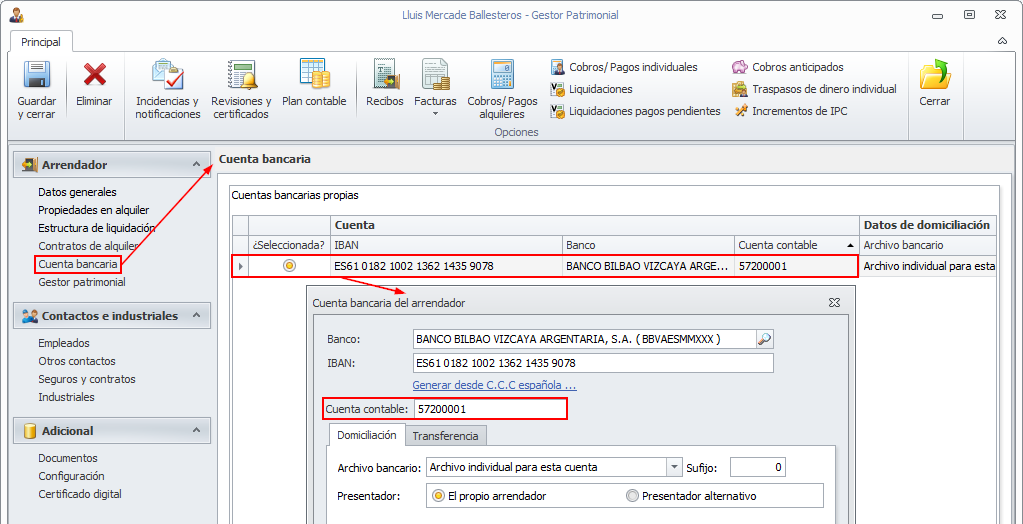Click the ¿Seleccionada? column header
Screen dimensions: 1023x524
[x=289, y=245]
